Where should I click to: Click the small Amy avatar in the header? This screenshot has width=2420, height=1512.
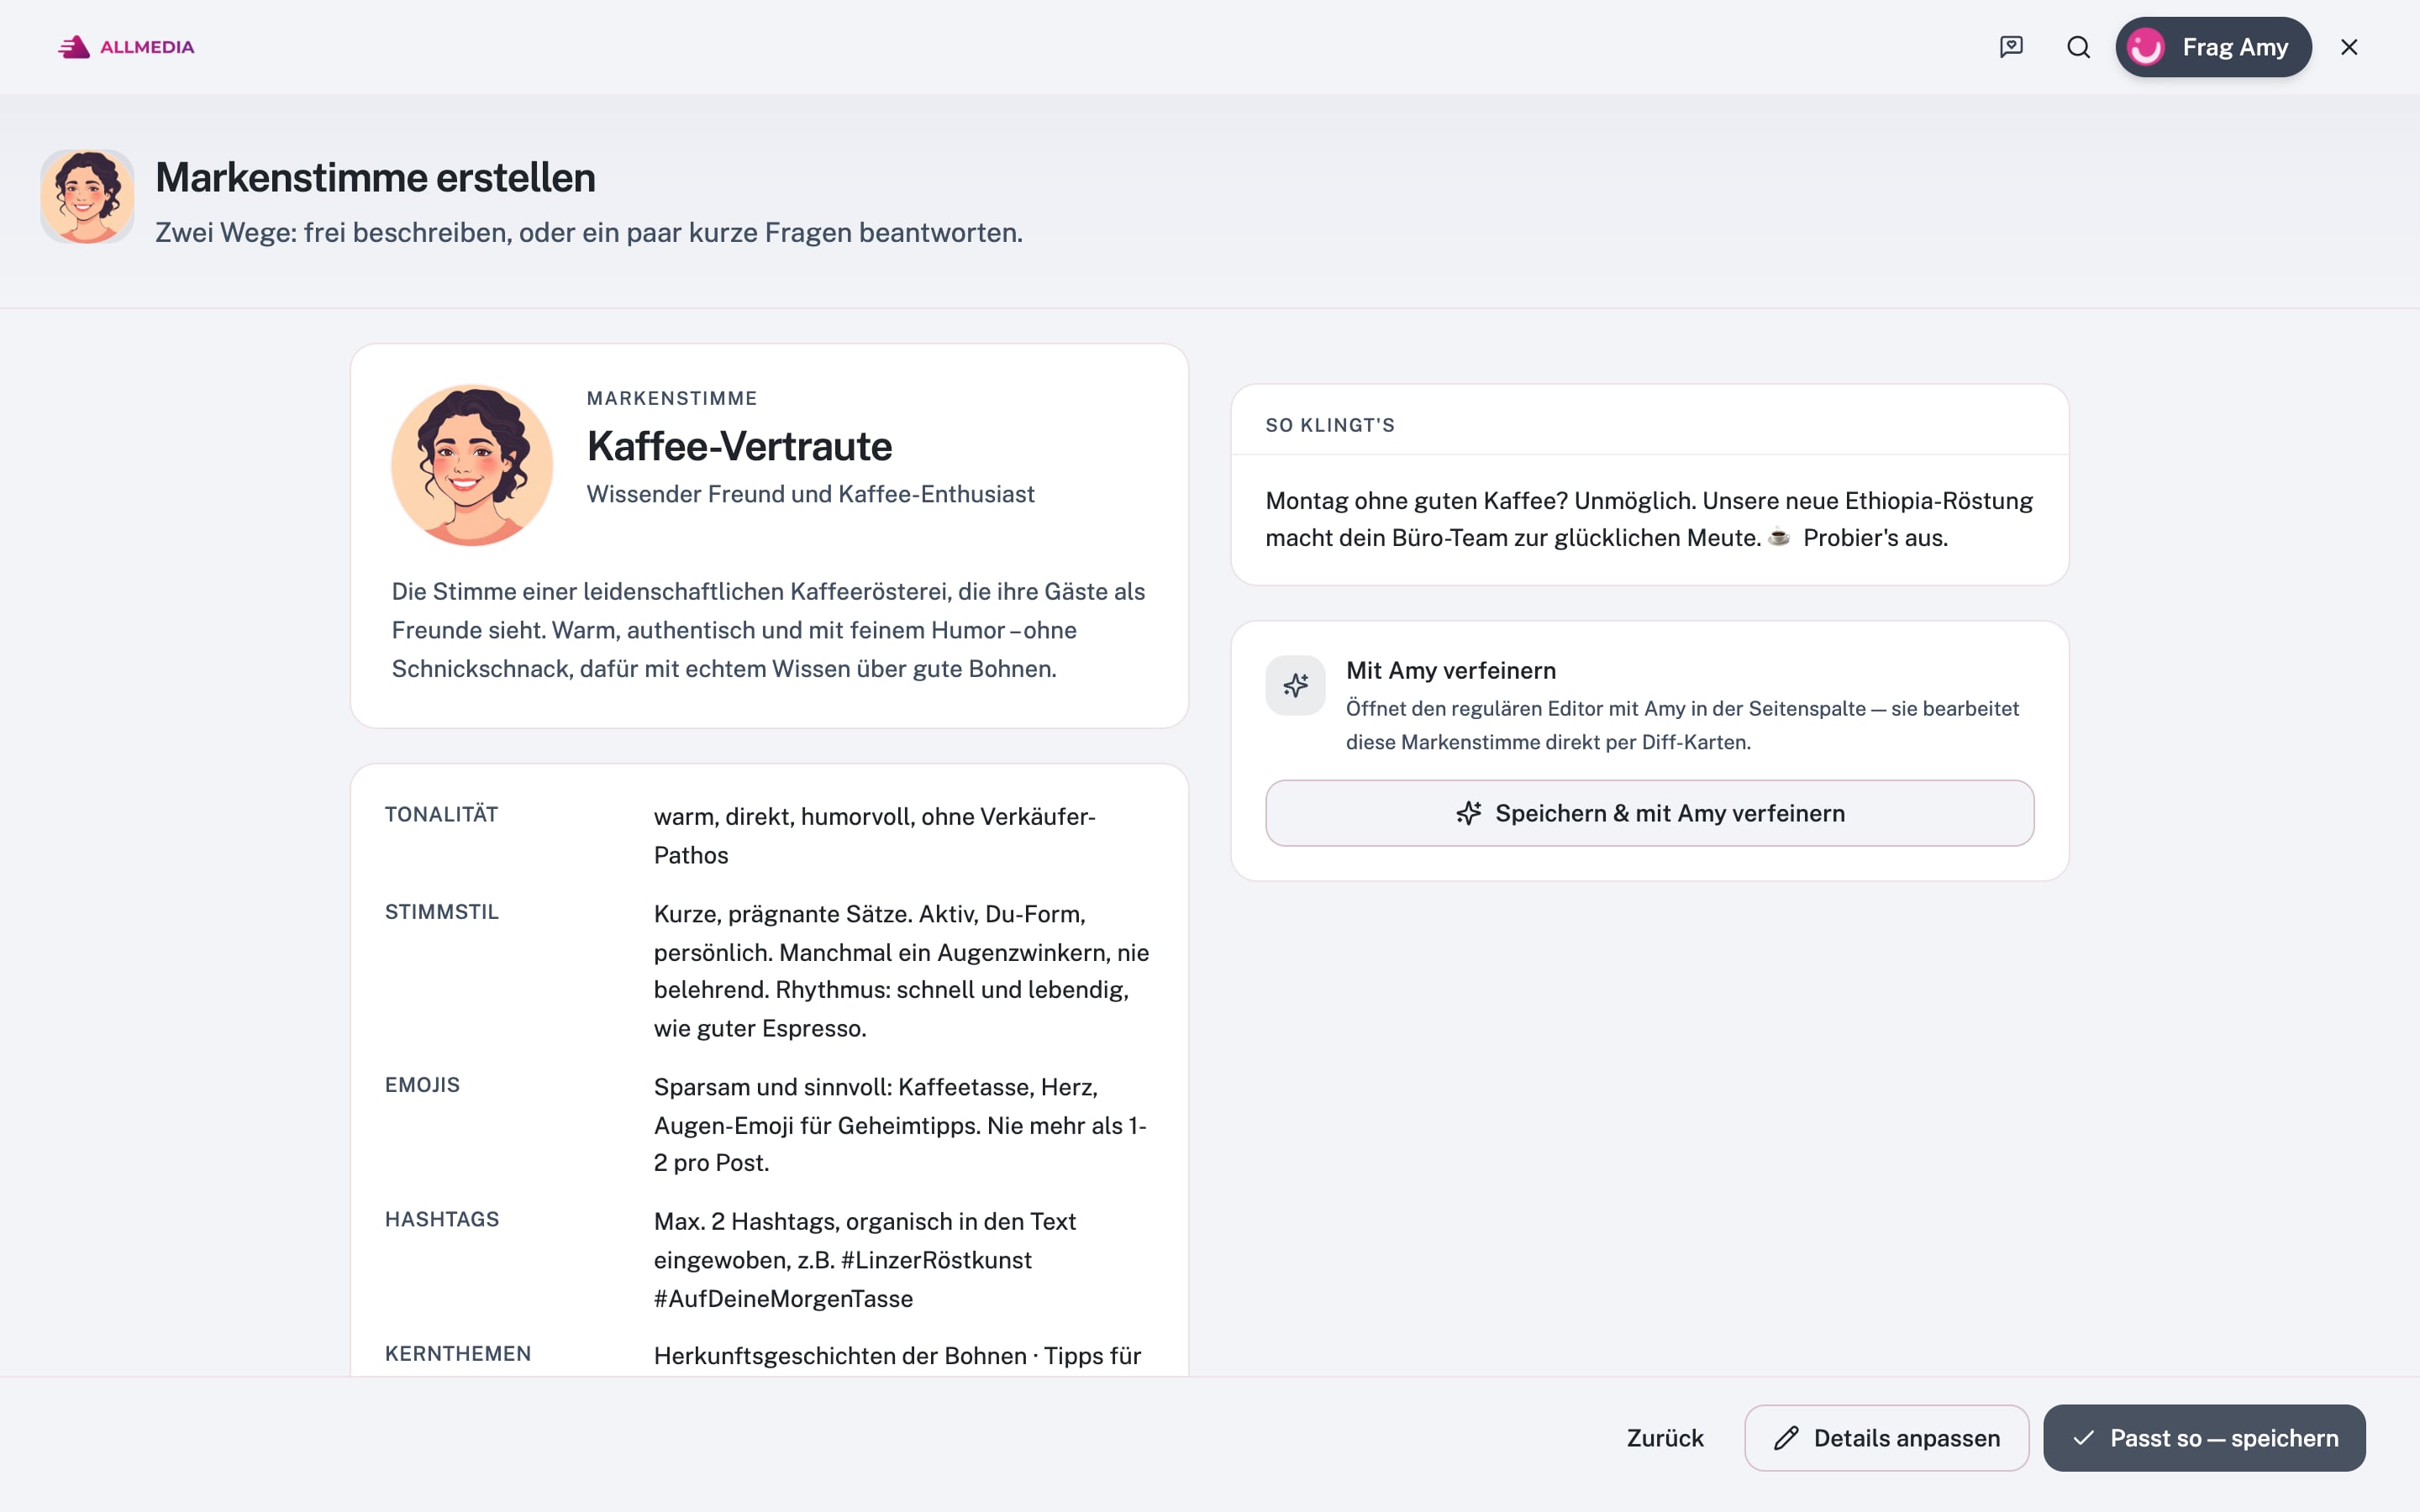click(x=87, y=197)
